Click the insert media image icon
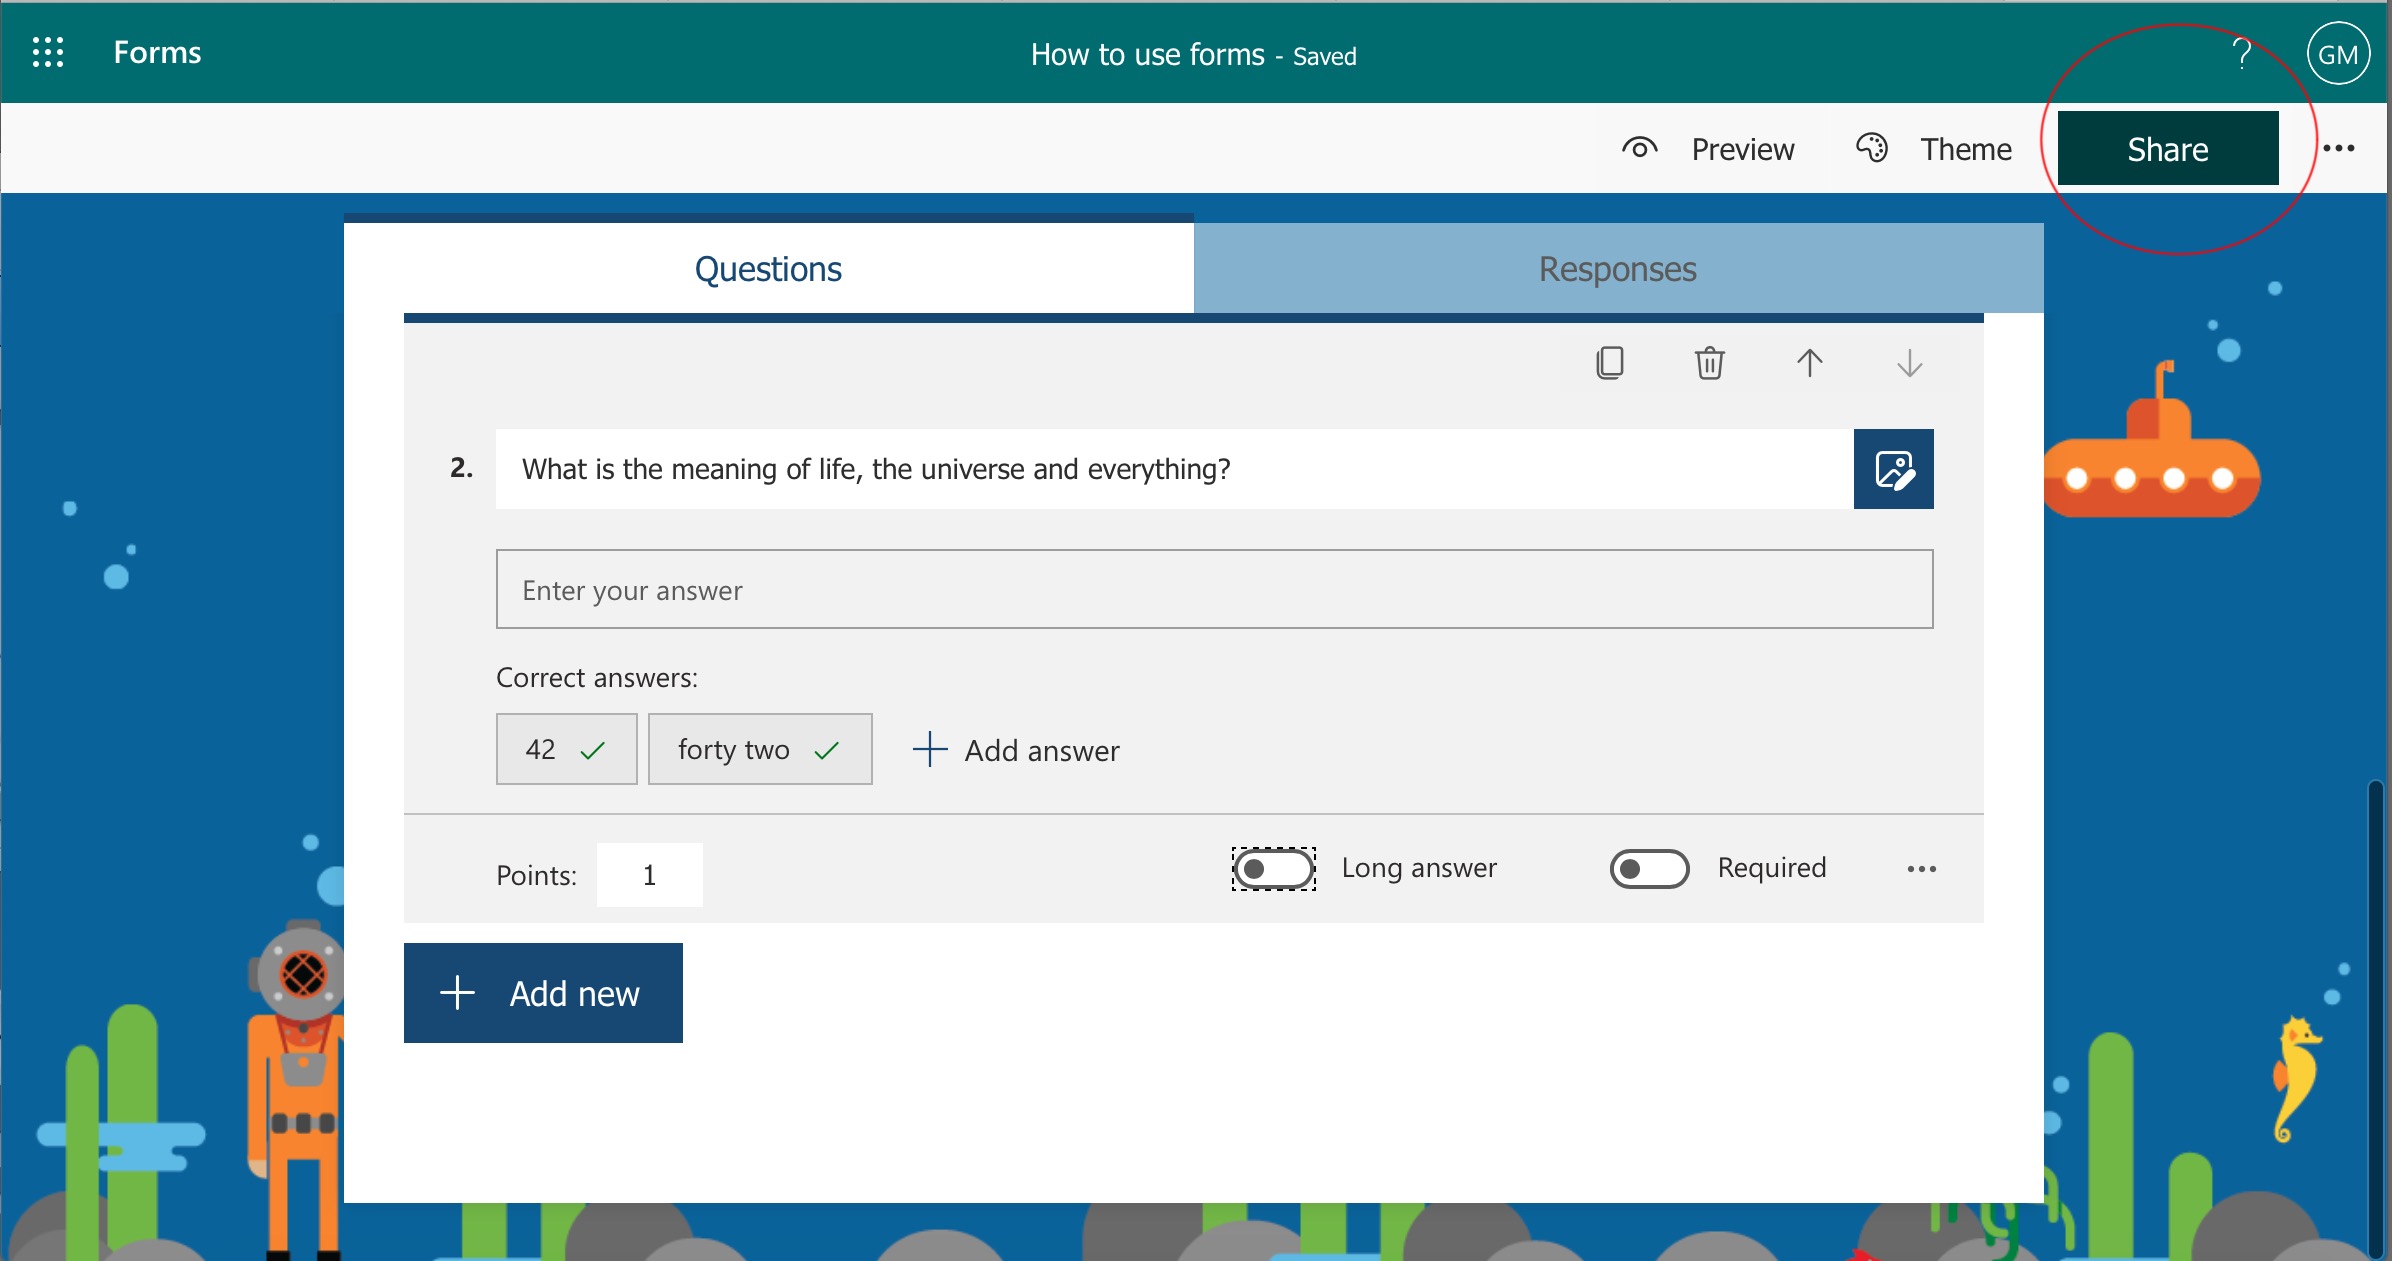The image size is (2392, 1261). tap(1893, 469)
